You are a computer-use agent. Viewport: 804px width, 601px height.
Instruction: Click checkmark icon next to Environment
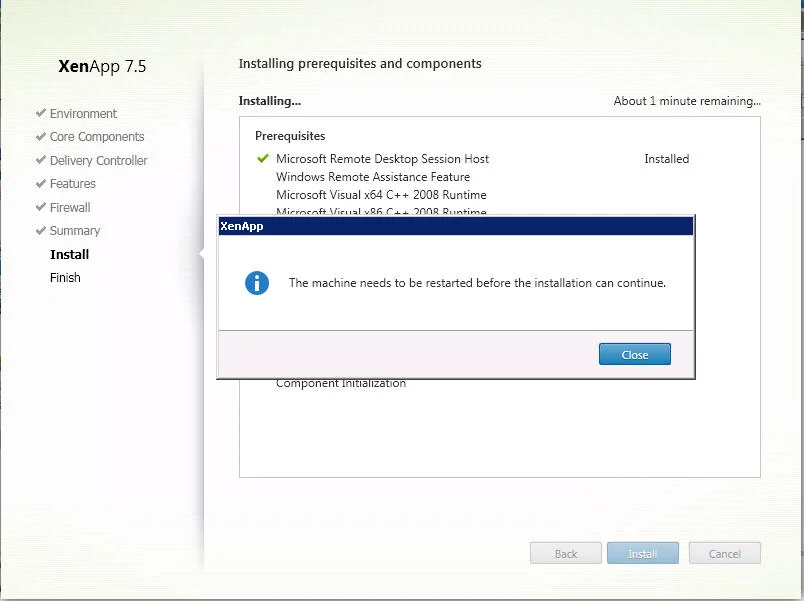tap(41, 113)
